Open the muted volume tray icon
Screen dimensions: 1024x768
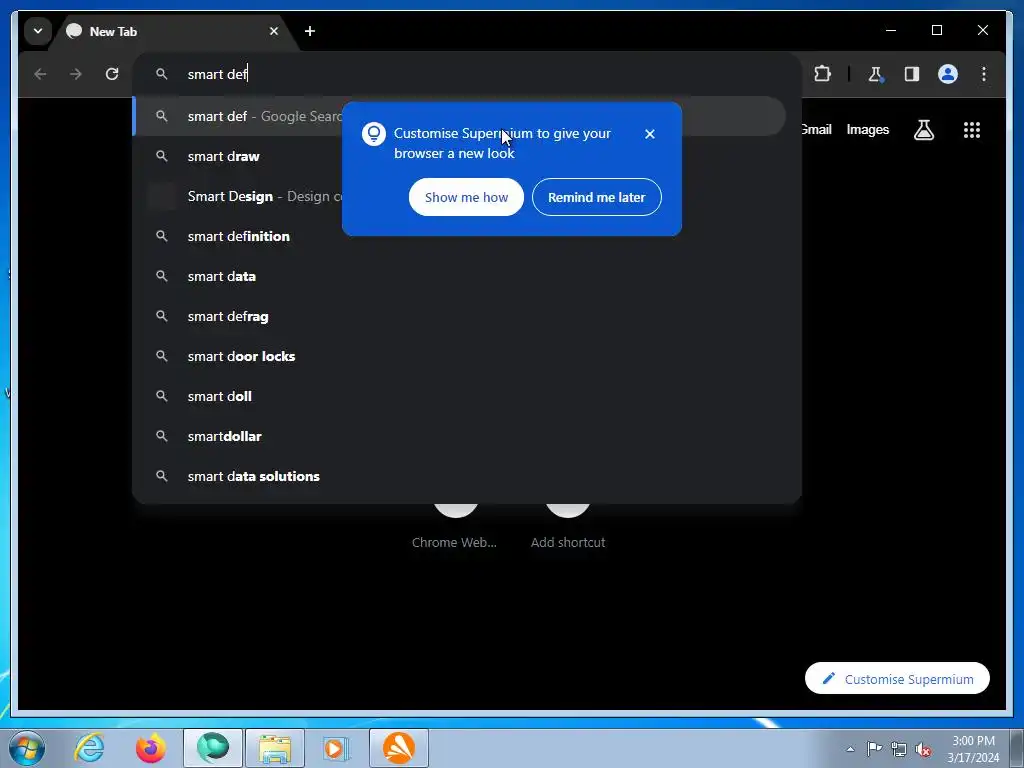[x=923, y=749]
